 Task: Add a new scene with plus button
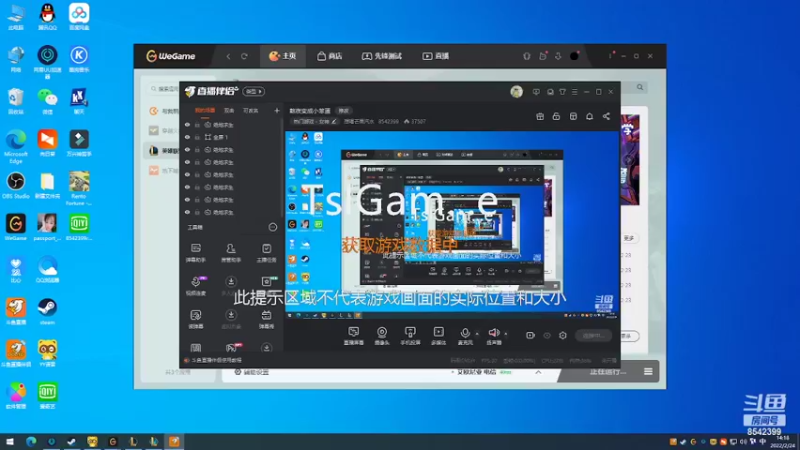click(277, 110)
